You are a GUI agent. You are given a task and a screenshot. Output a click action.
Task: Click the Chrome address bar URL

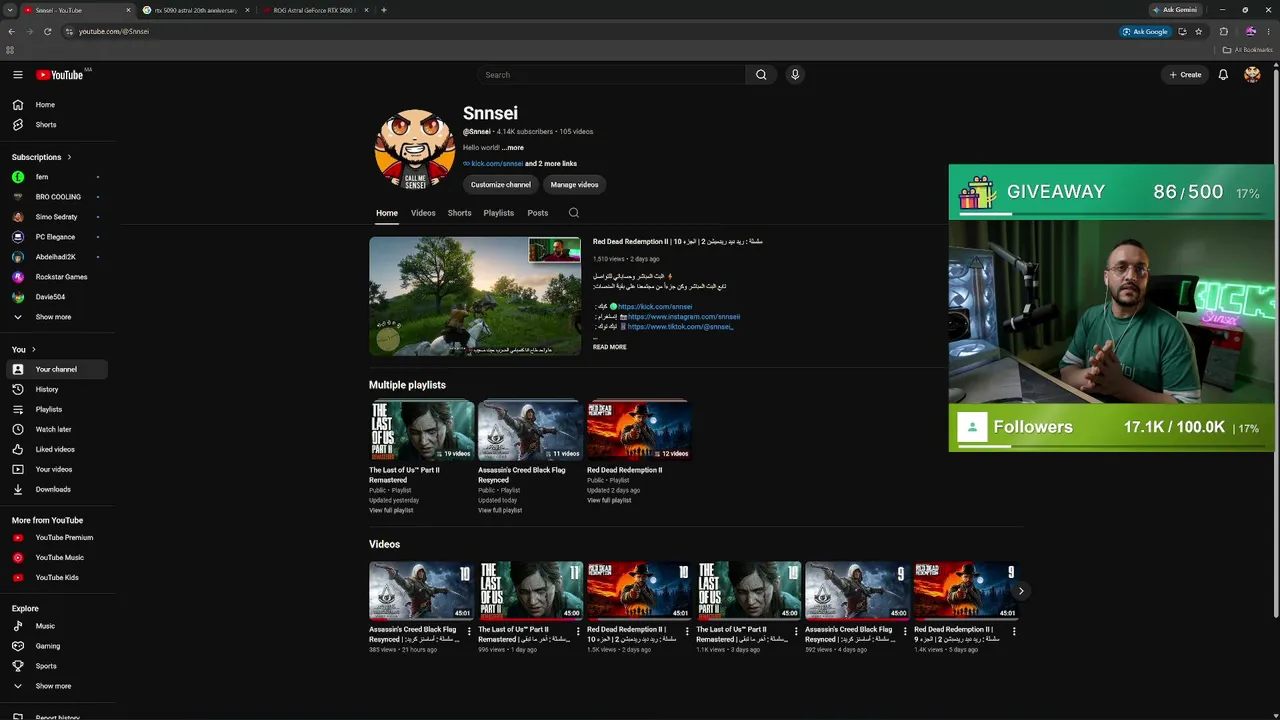[x=114, y=31]
